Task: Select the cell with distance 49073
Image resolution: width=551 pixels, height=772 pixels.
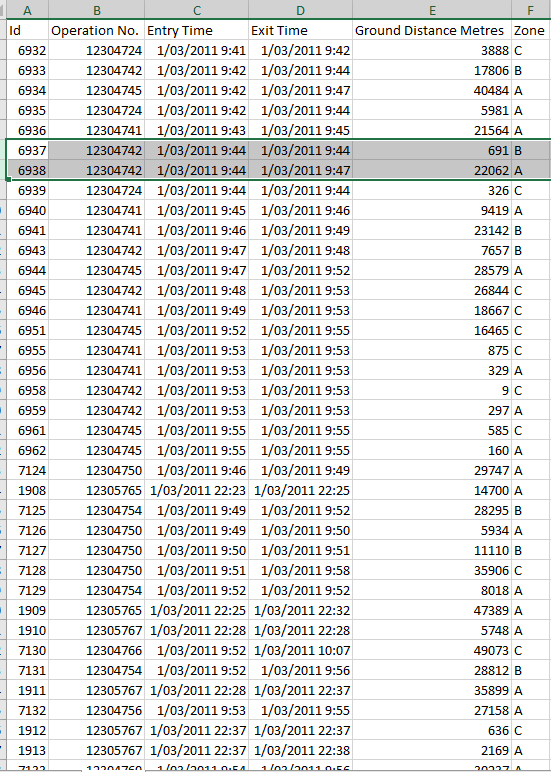Action: 432,650
